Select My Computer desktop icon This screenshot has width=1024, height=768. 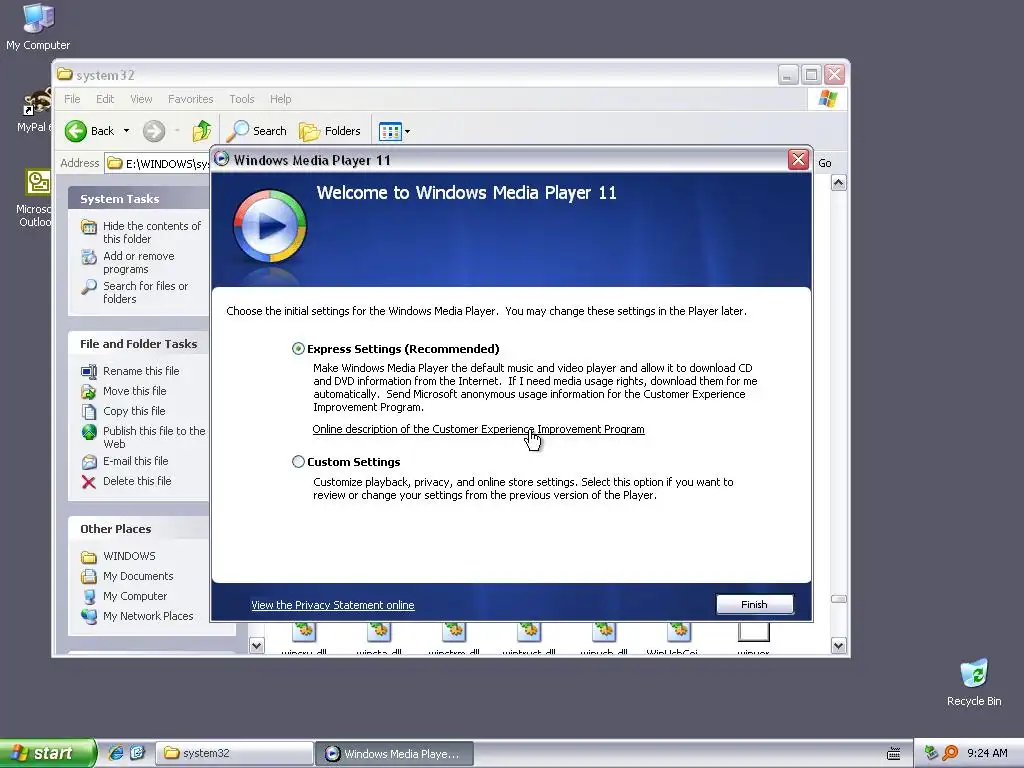coord(38,26)
